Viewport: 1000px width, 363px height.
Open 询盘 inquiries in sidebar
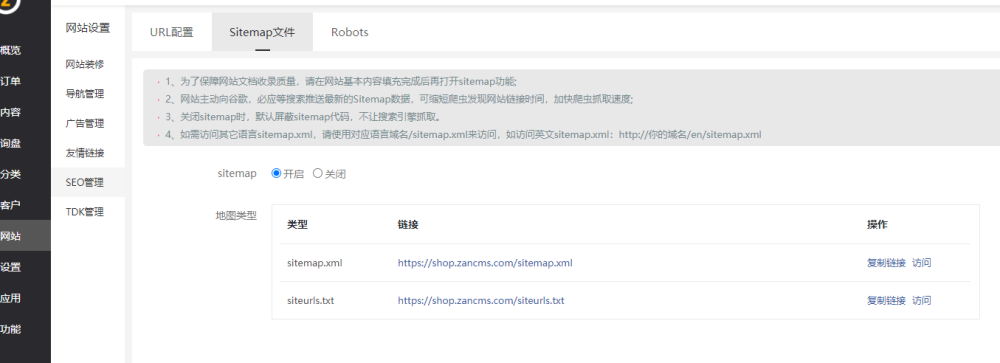[10, 144]
